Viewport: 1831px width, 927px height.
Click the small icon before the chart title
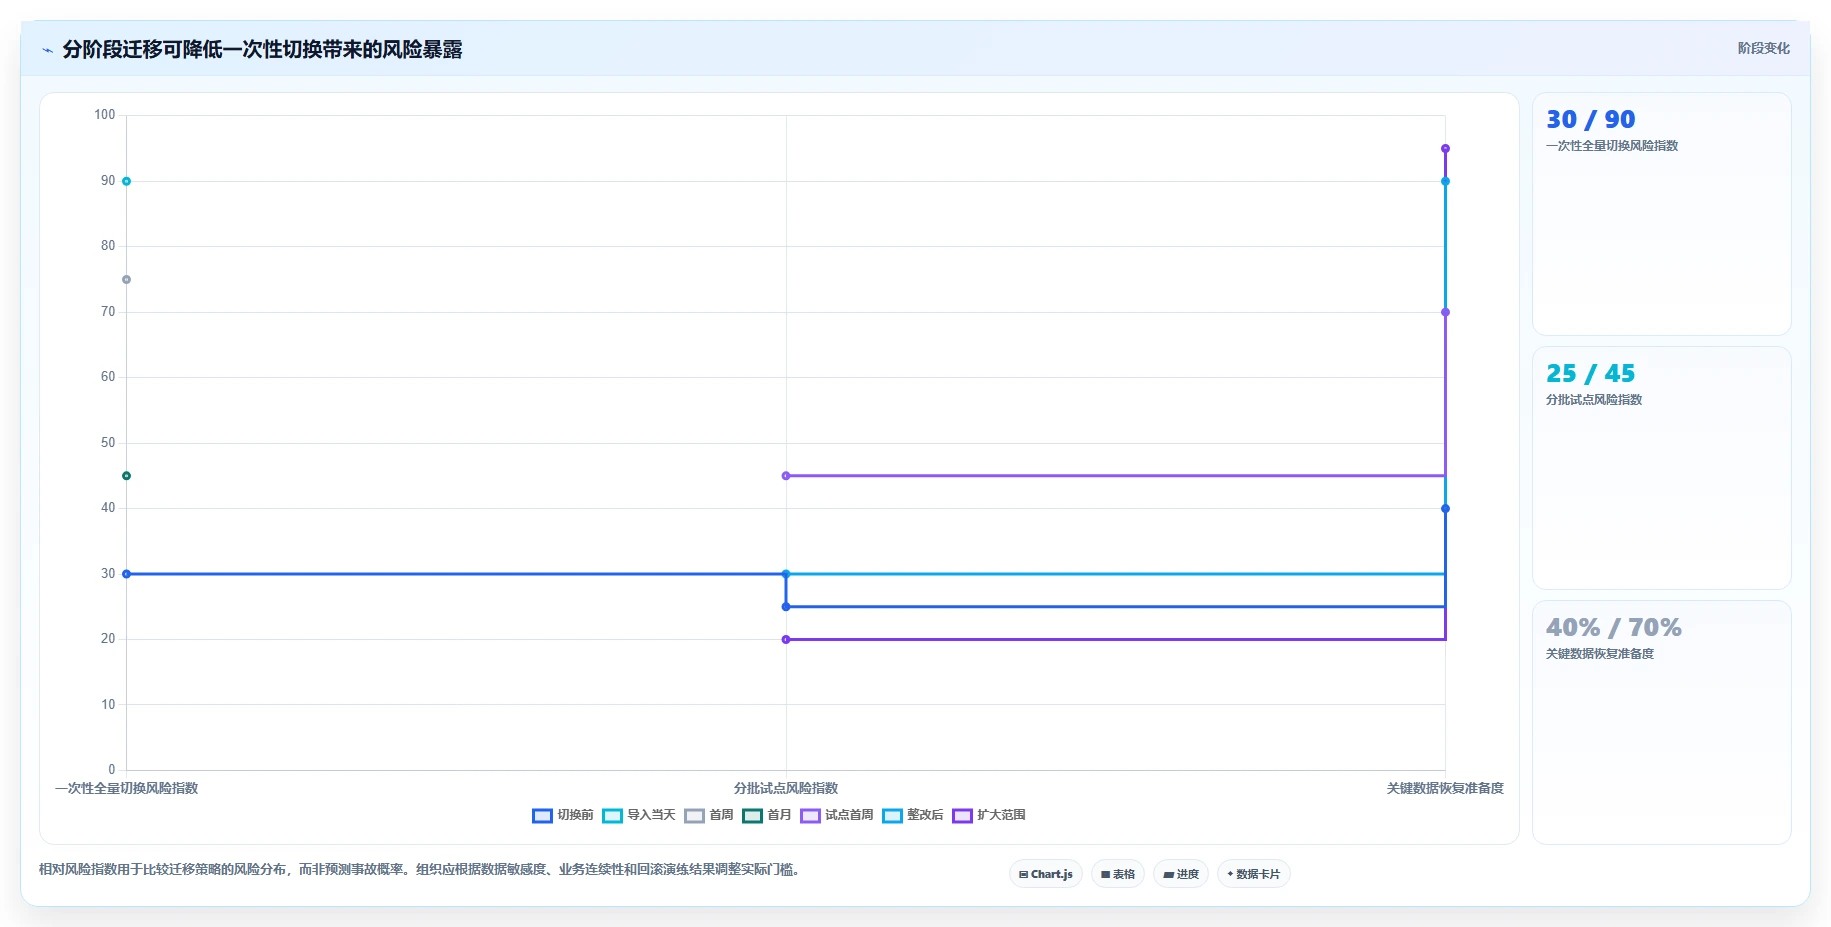(x=47, y=50)
